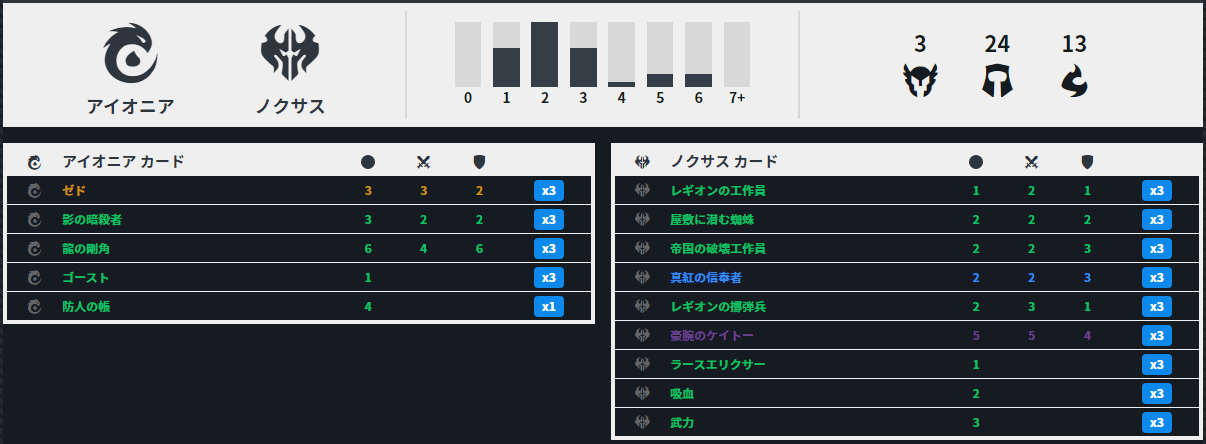Click the spells count swirl icon
Screen dimensions: 1206x444
click(x=1074, y=80)
